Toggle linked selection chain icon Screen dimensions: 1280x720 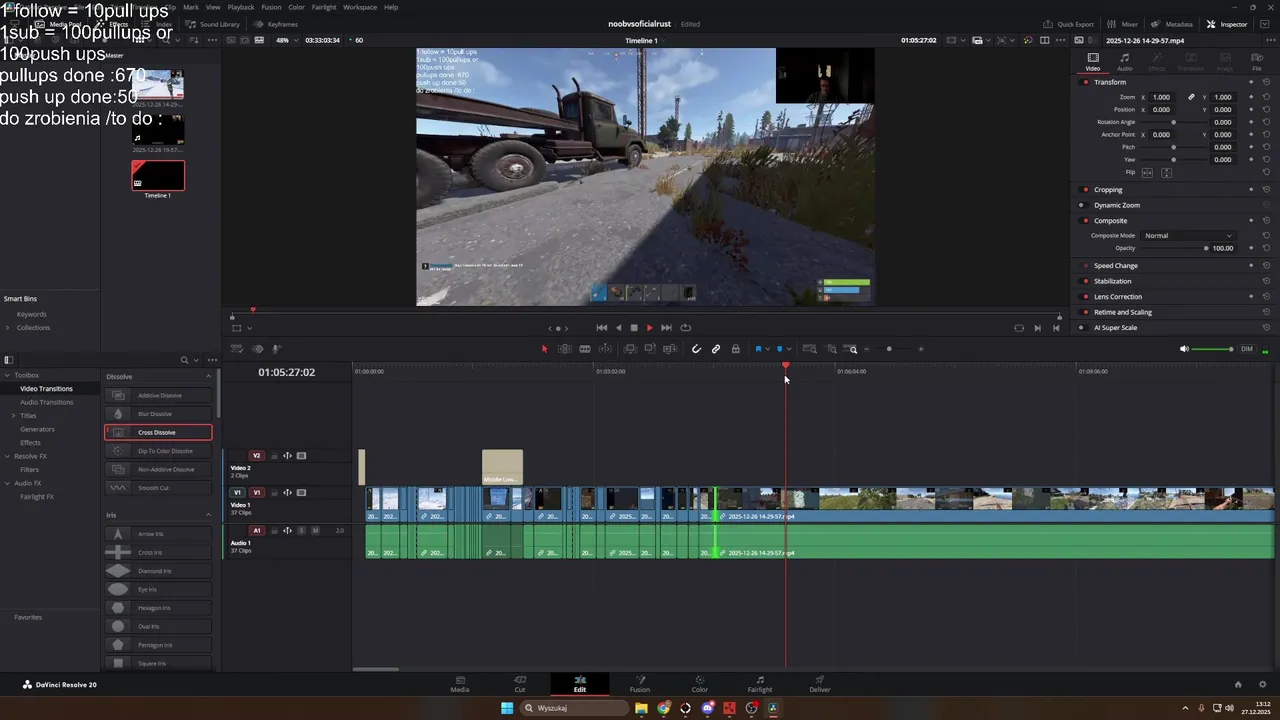(716, 349)
